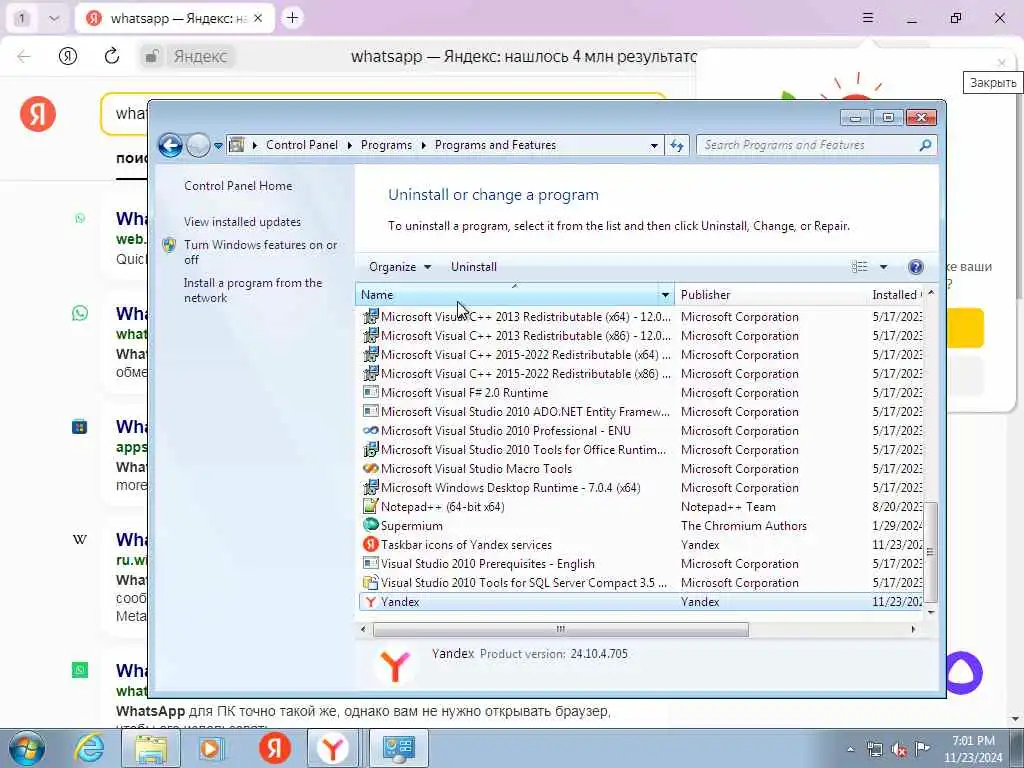Sort by Installed On column header
The width and height of the screenshot is (1024, 768).
(x=895, y=295)
